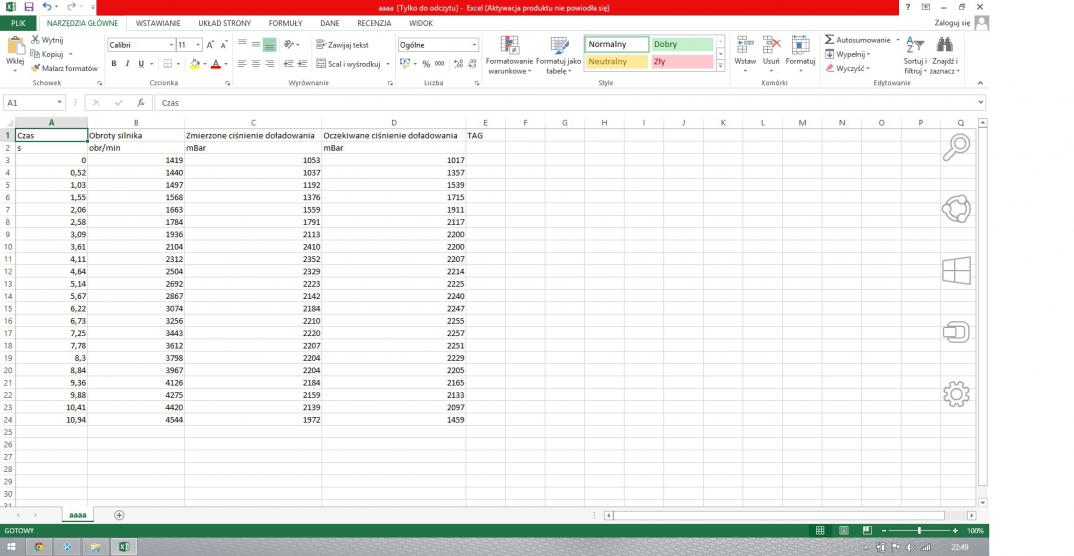The image size is (1074, 556).
Task: Decrease cell indent
Action: [288, 64]
